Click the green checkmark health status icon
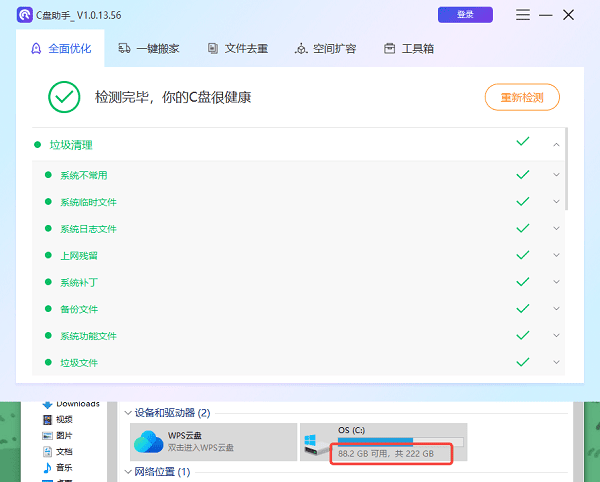Viewport: 600px width, 482px height. click(x=64, y=97)
